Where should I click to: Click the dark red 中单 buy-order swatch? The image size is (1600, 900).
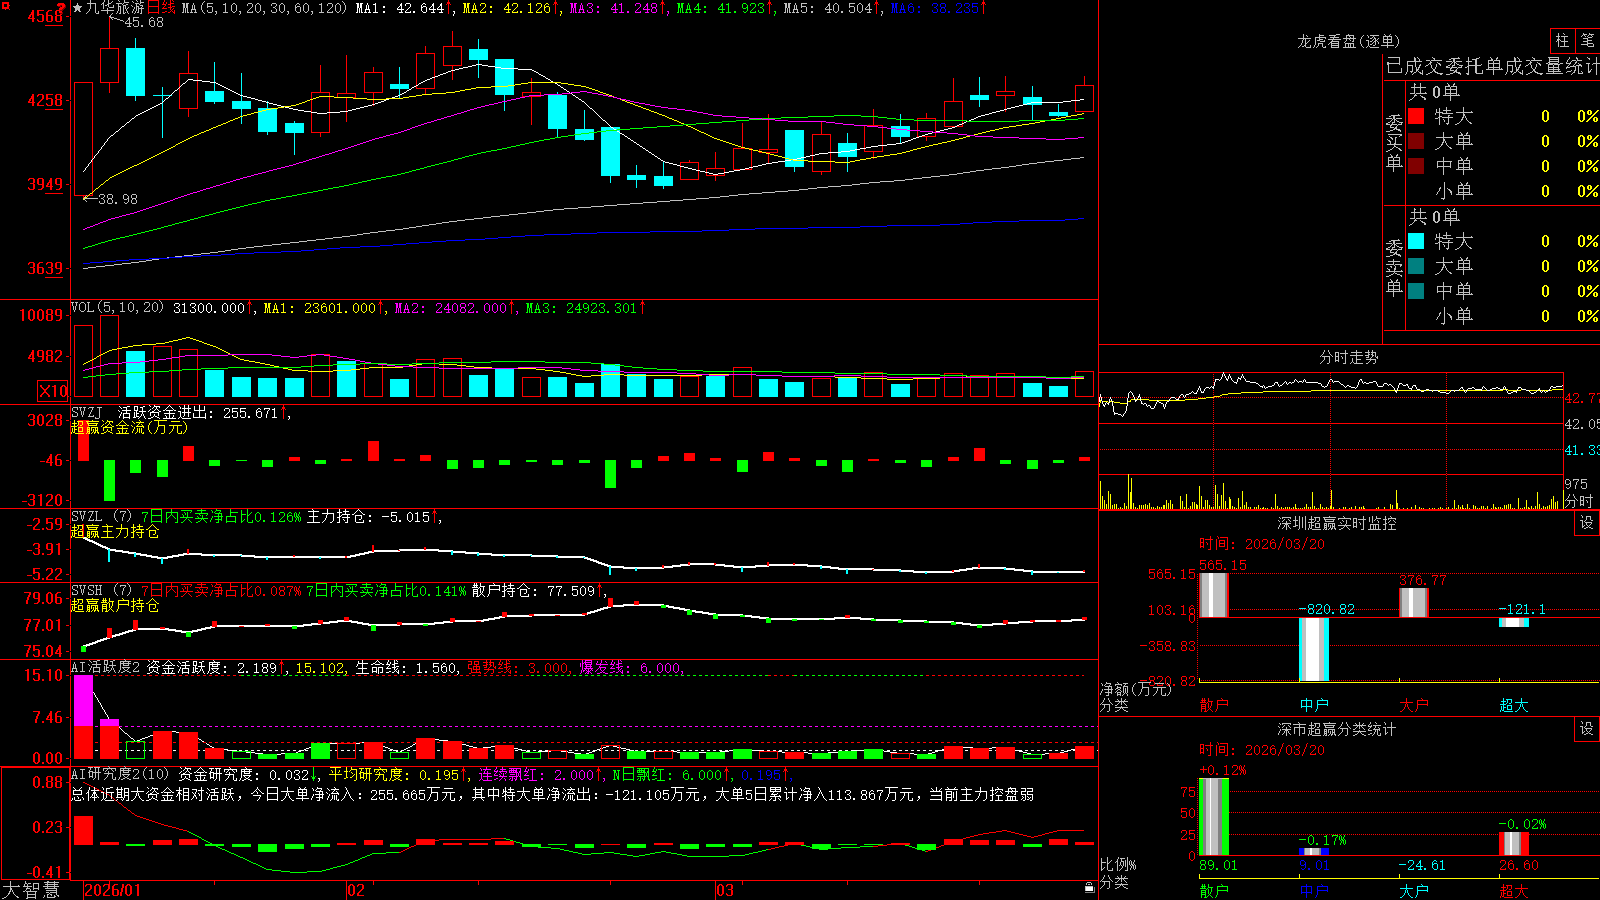point(1416,166)
